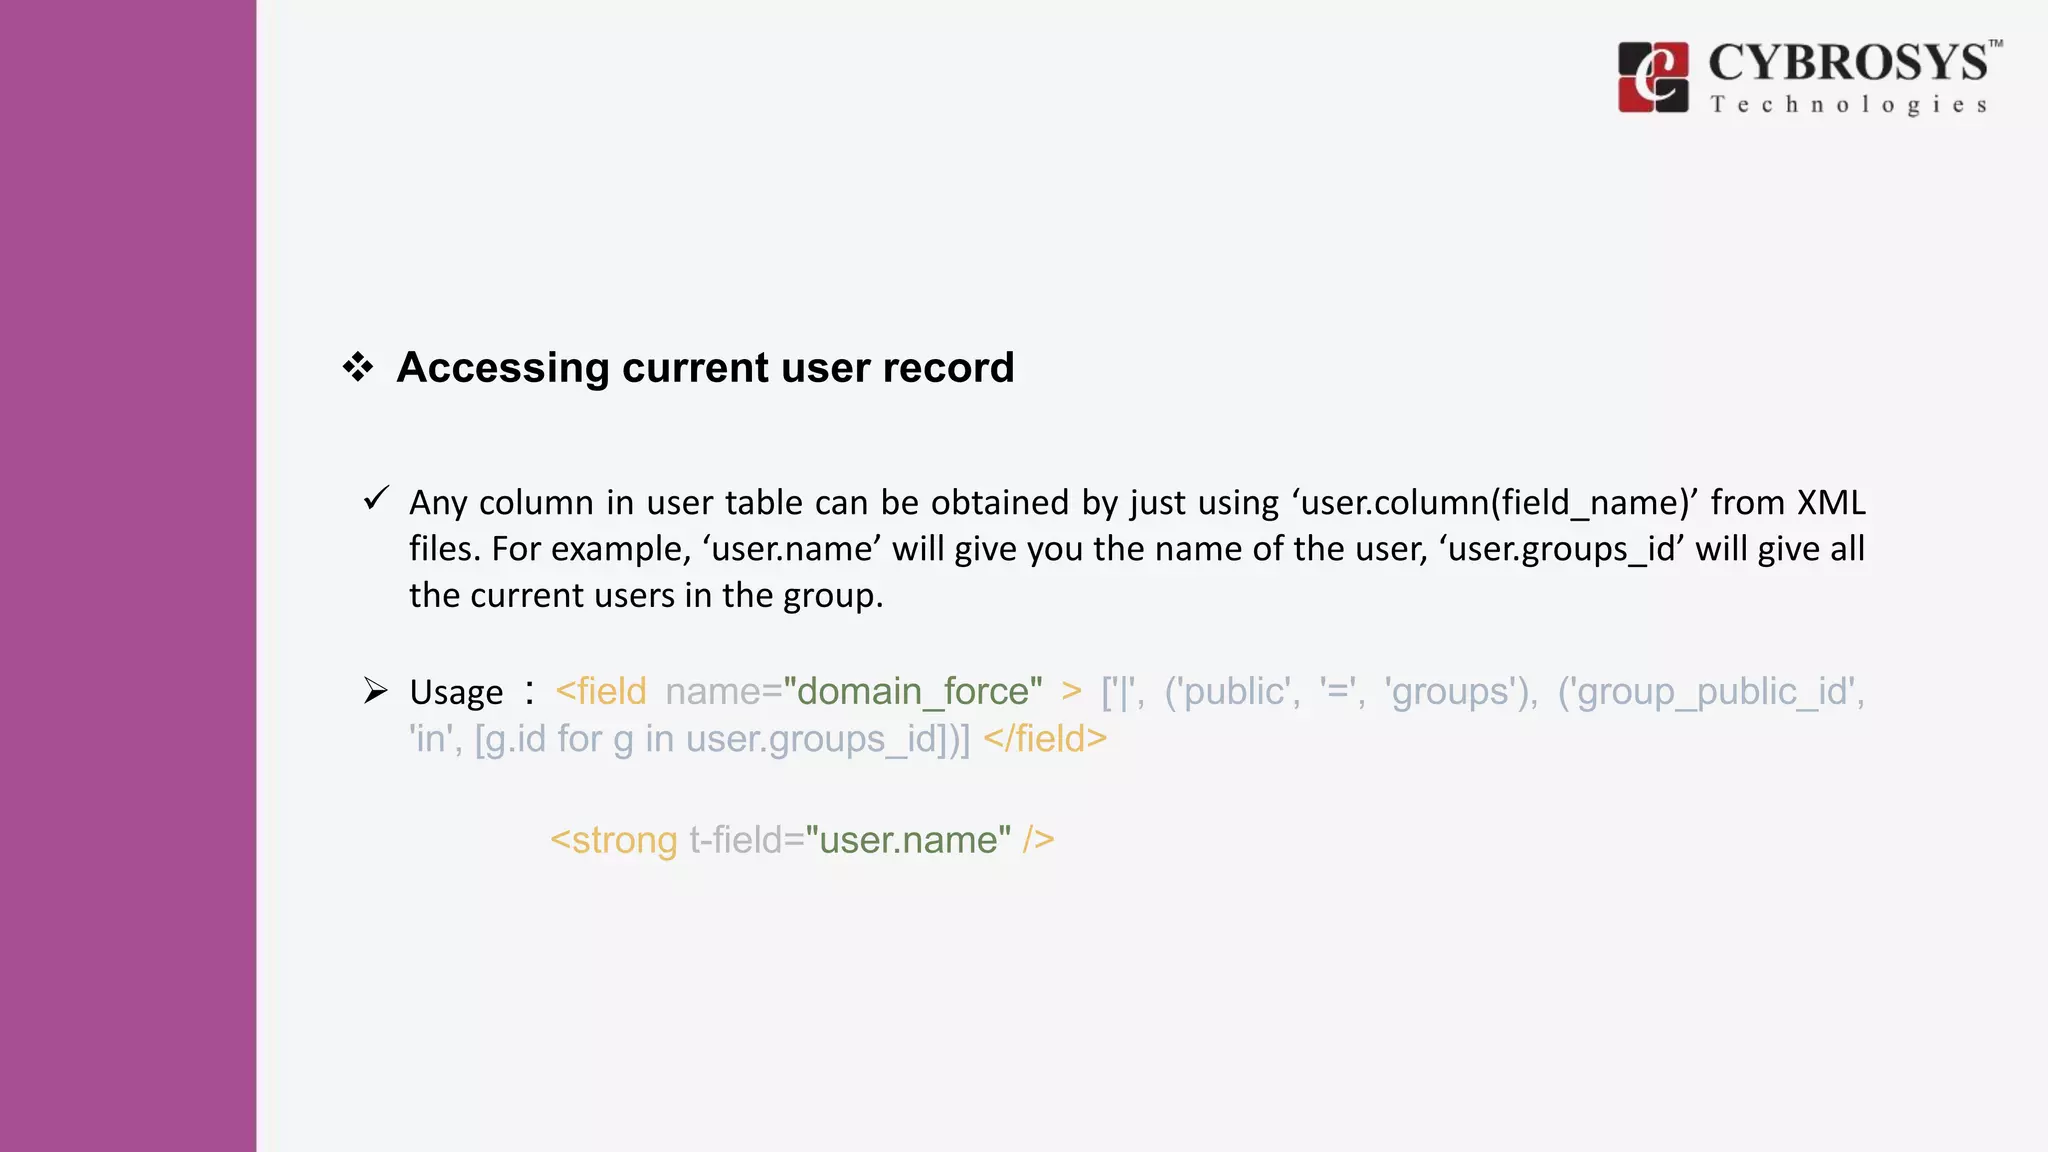The width and height of the screenshot is (2048, 1152).
Task: Click the 'the current users in the group' line
Action: [646, 595]
